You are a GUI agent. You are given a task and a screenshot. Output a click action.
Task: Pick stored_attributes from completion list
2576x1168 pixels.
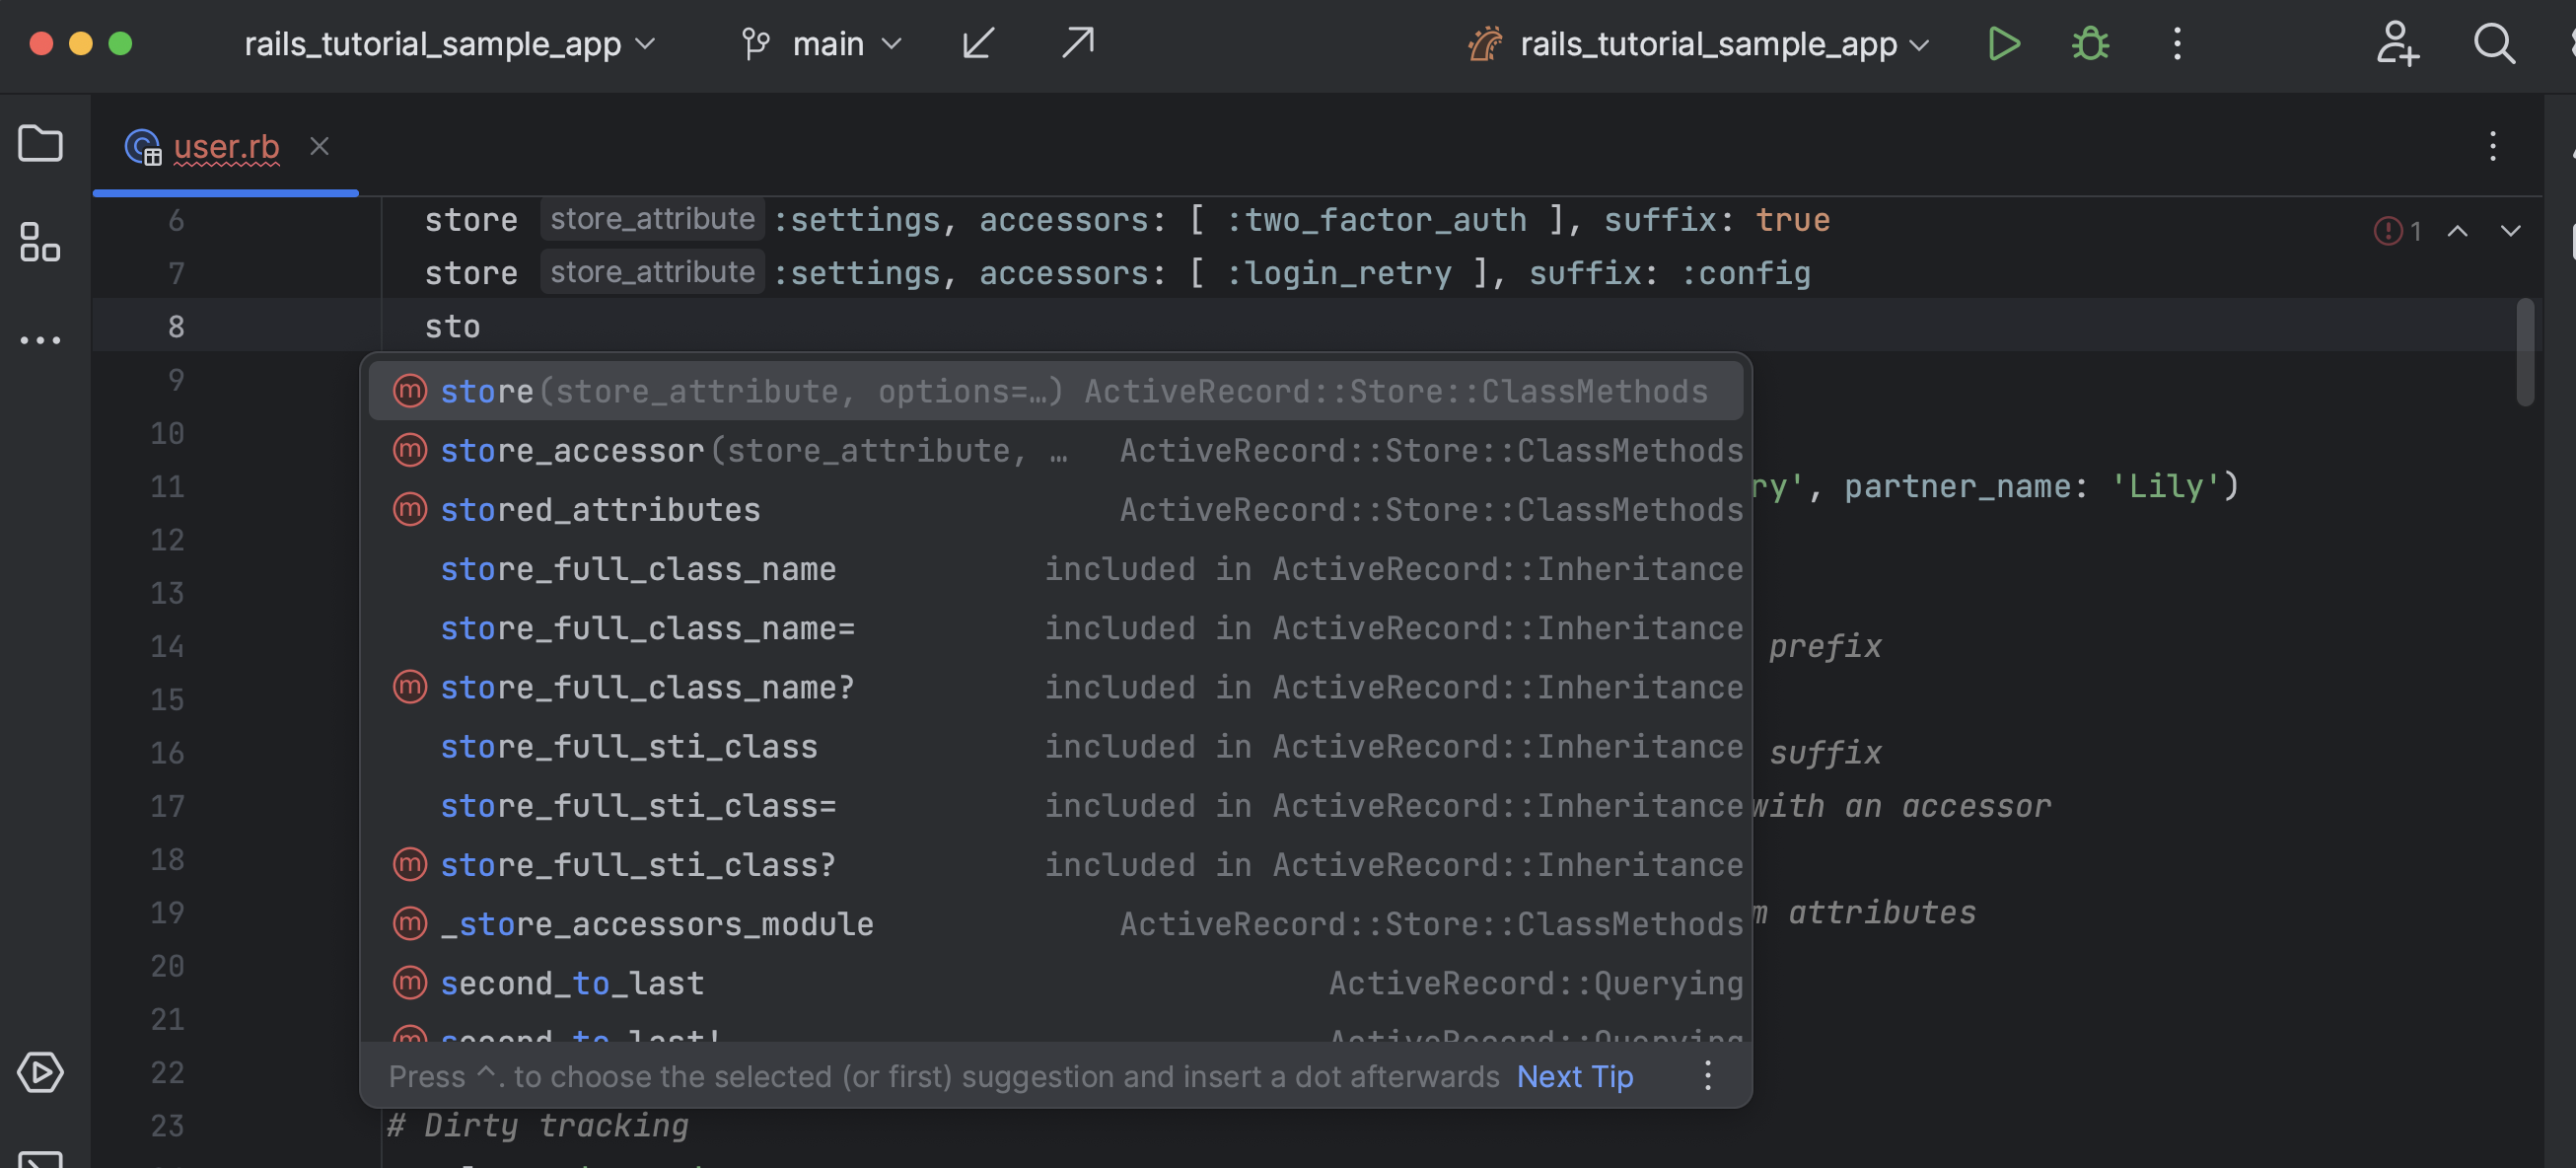tap(600, 510)
